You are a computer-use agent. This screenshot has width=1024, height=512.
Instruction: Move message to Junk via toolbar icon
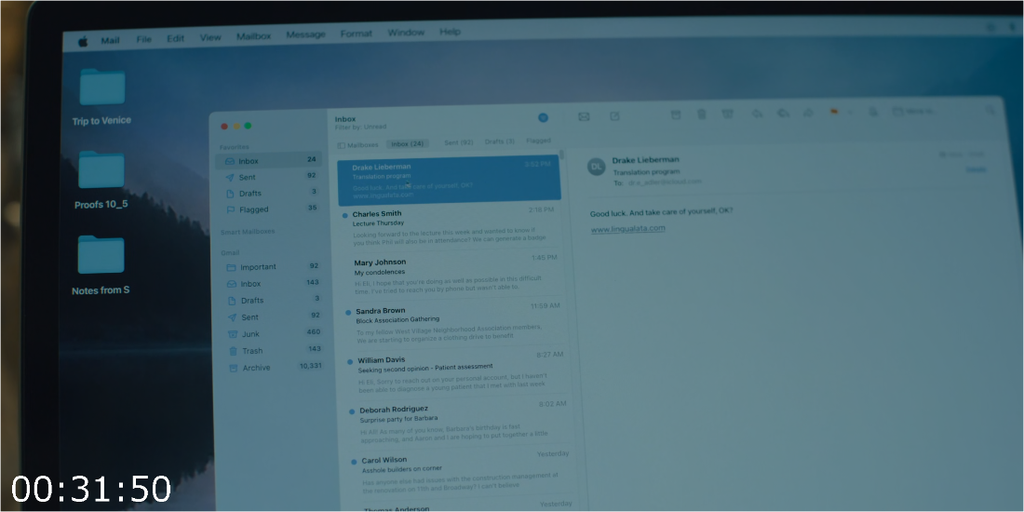728,114
